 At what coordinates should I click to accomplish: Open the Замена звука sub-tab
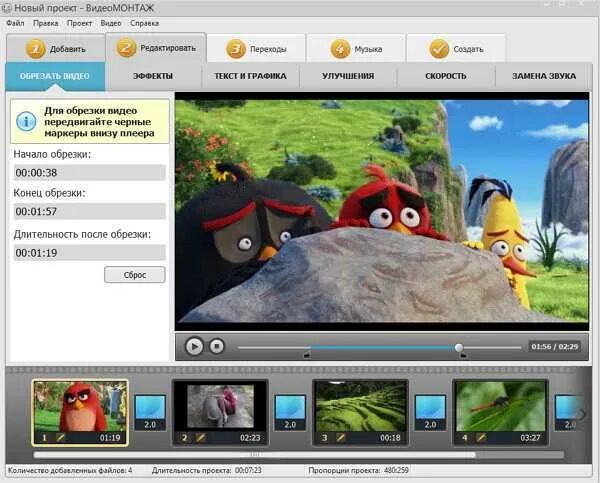[x=544, y=76]
